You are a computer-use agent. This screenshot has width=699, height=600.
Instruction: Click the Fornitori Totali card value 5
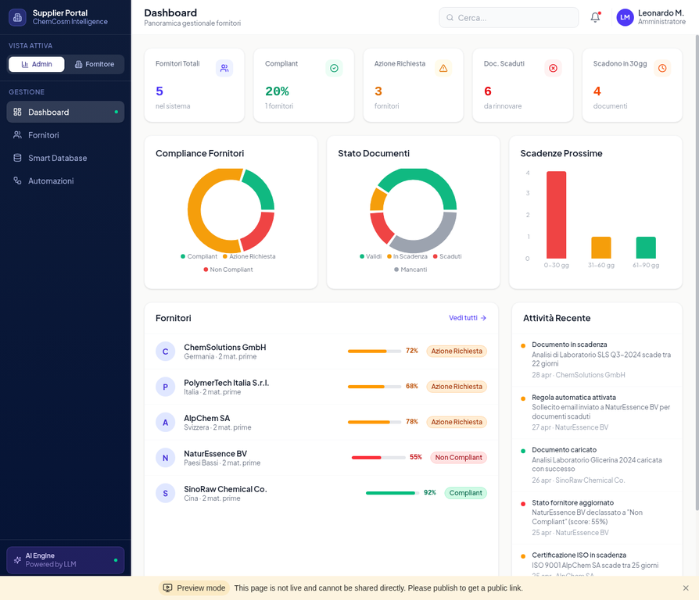pos(159,91)
